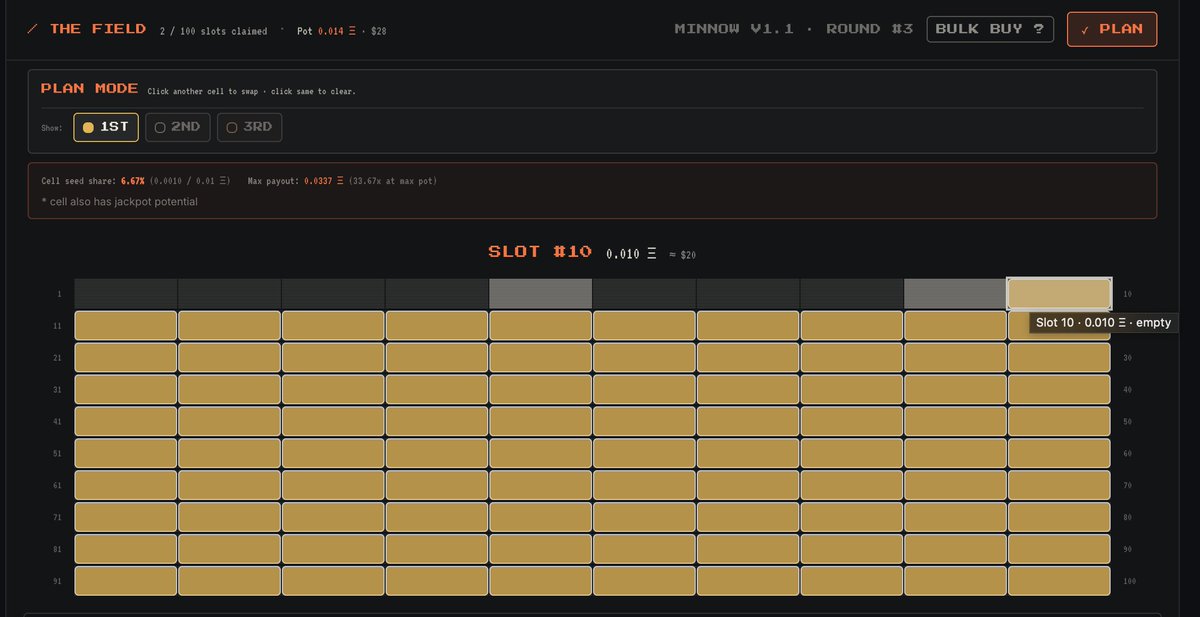Image resolution: width=1200 pixels, height=617 pixels.
Task: Pick slot 70 at end of row 61
Action: [x=1059, y=486]
